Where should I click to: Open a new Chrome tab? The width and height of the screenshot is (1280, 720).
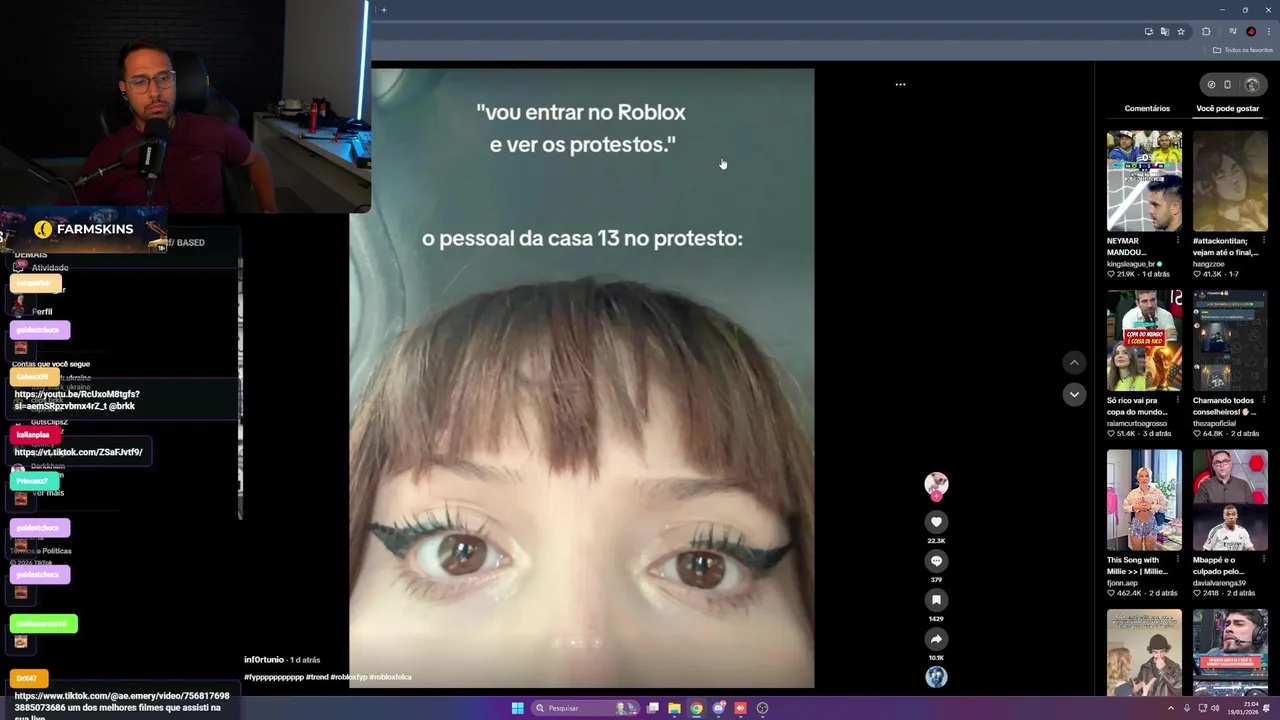point(383,10)
